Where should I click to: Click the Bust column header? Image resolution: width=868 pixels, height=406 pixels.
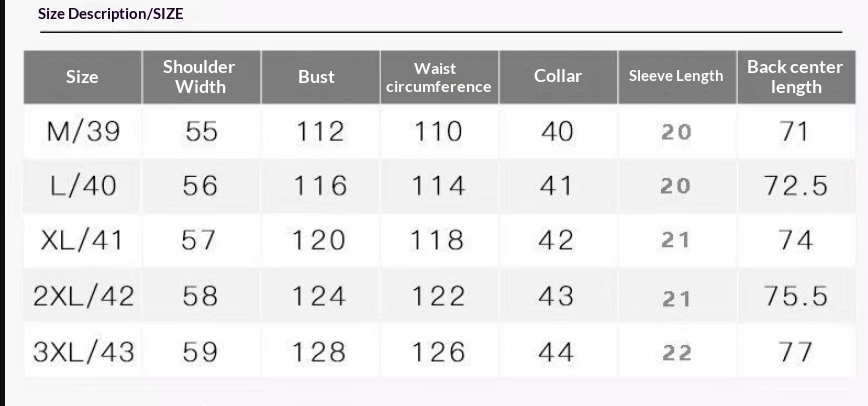coord(316,77)
